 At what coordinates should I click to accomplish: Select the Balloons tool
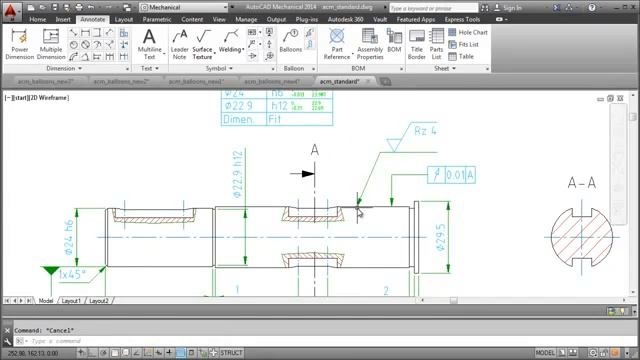click(x=291, y=41)
